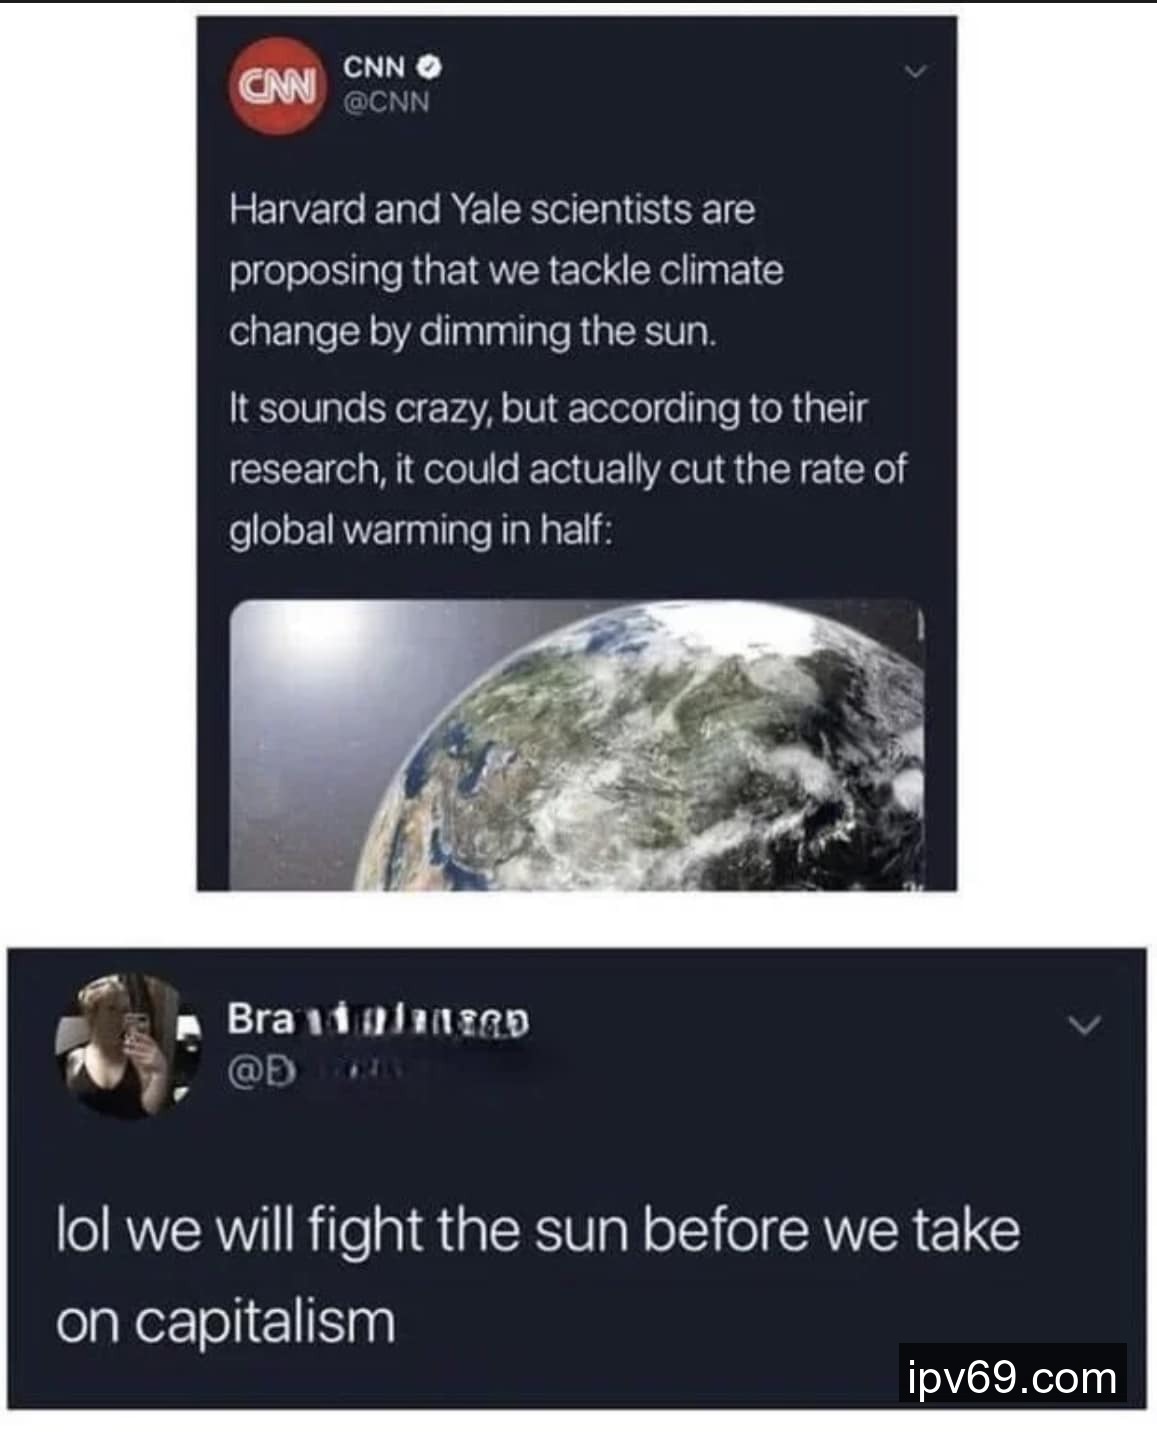Select the line 'proposing that we tackle climate'

506,271
